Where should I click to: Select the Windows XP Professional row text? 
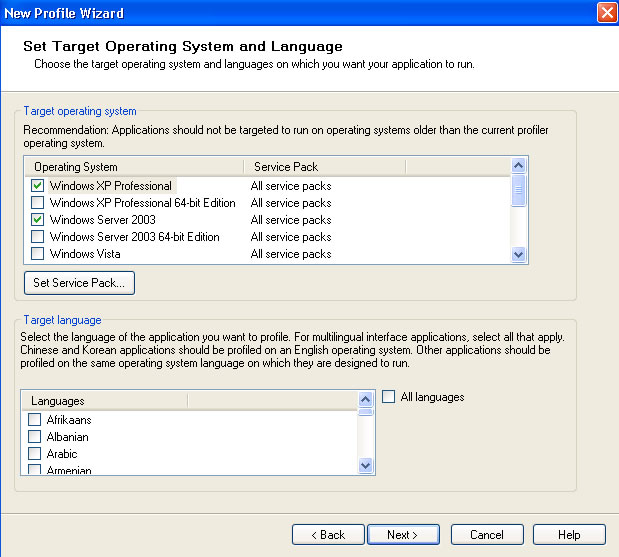(x=111, y=186)
